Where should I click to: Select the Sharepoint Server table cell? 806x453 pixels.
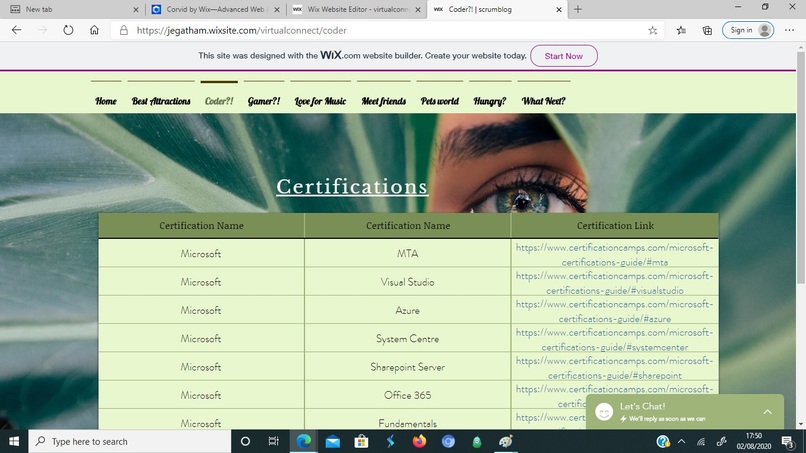tap(408, 367)
